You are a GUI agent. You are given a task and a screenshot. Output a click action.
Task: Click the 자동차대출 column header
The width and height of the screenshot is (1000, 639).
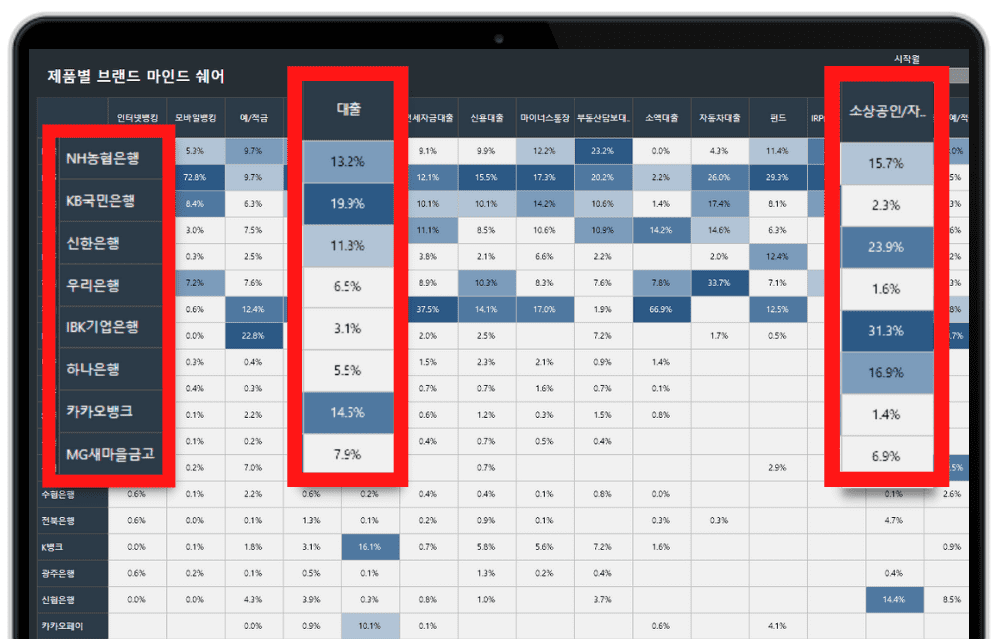click(x=719, y=118)
